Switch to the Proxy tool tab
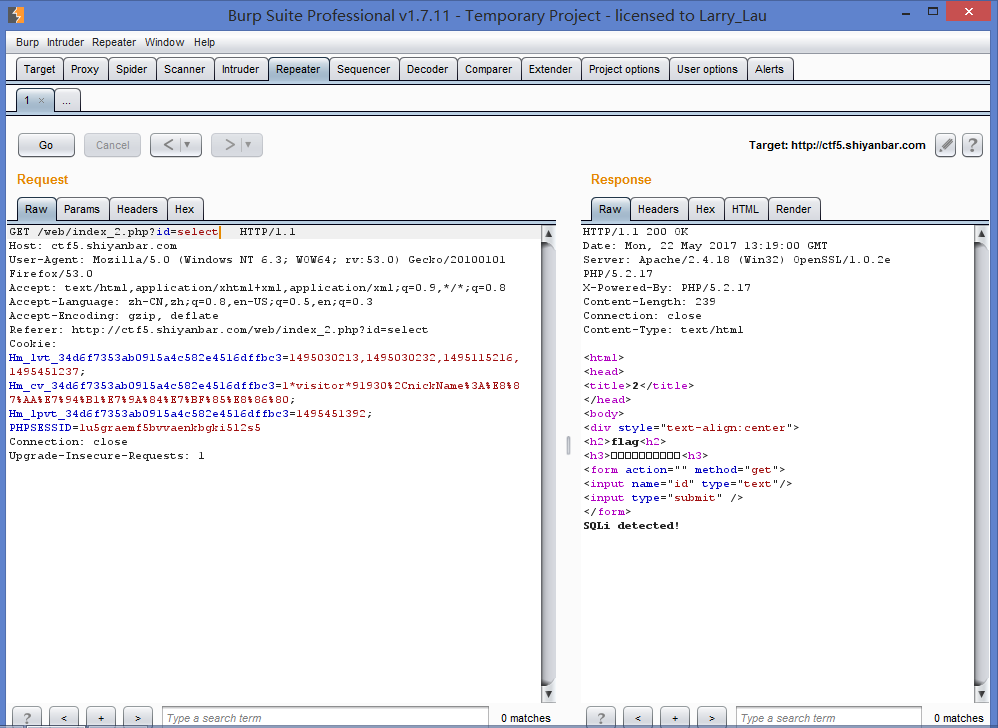The height and width of the screenshot is (728, 998). pos(85,69)
